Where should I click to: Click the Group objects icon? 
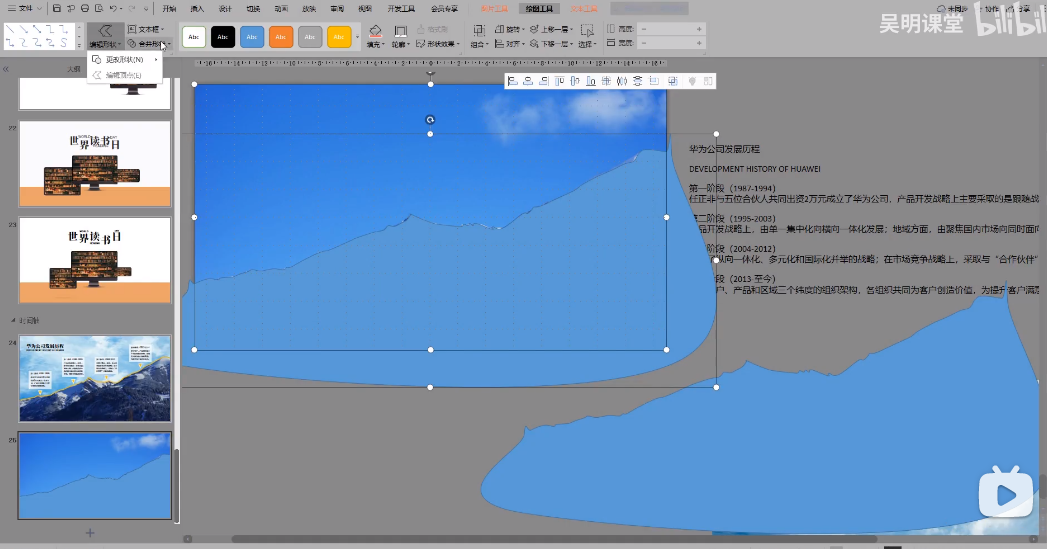click(x=479, y=31)
